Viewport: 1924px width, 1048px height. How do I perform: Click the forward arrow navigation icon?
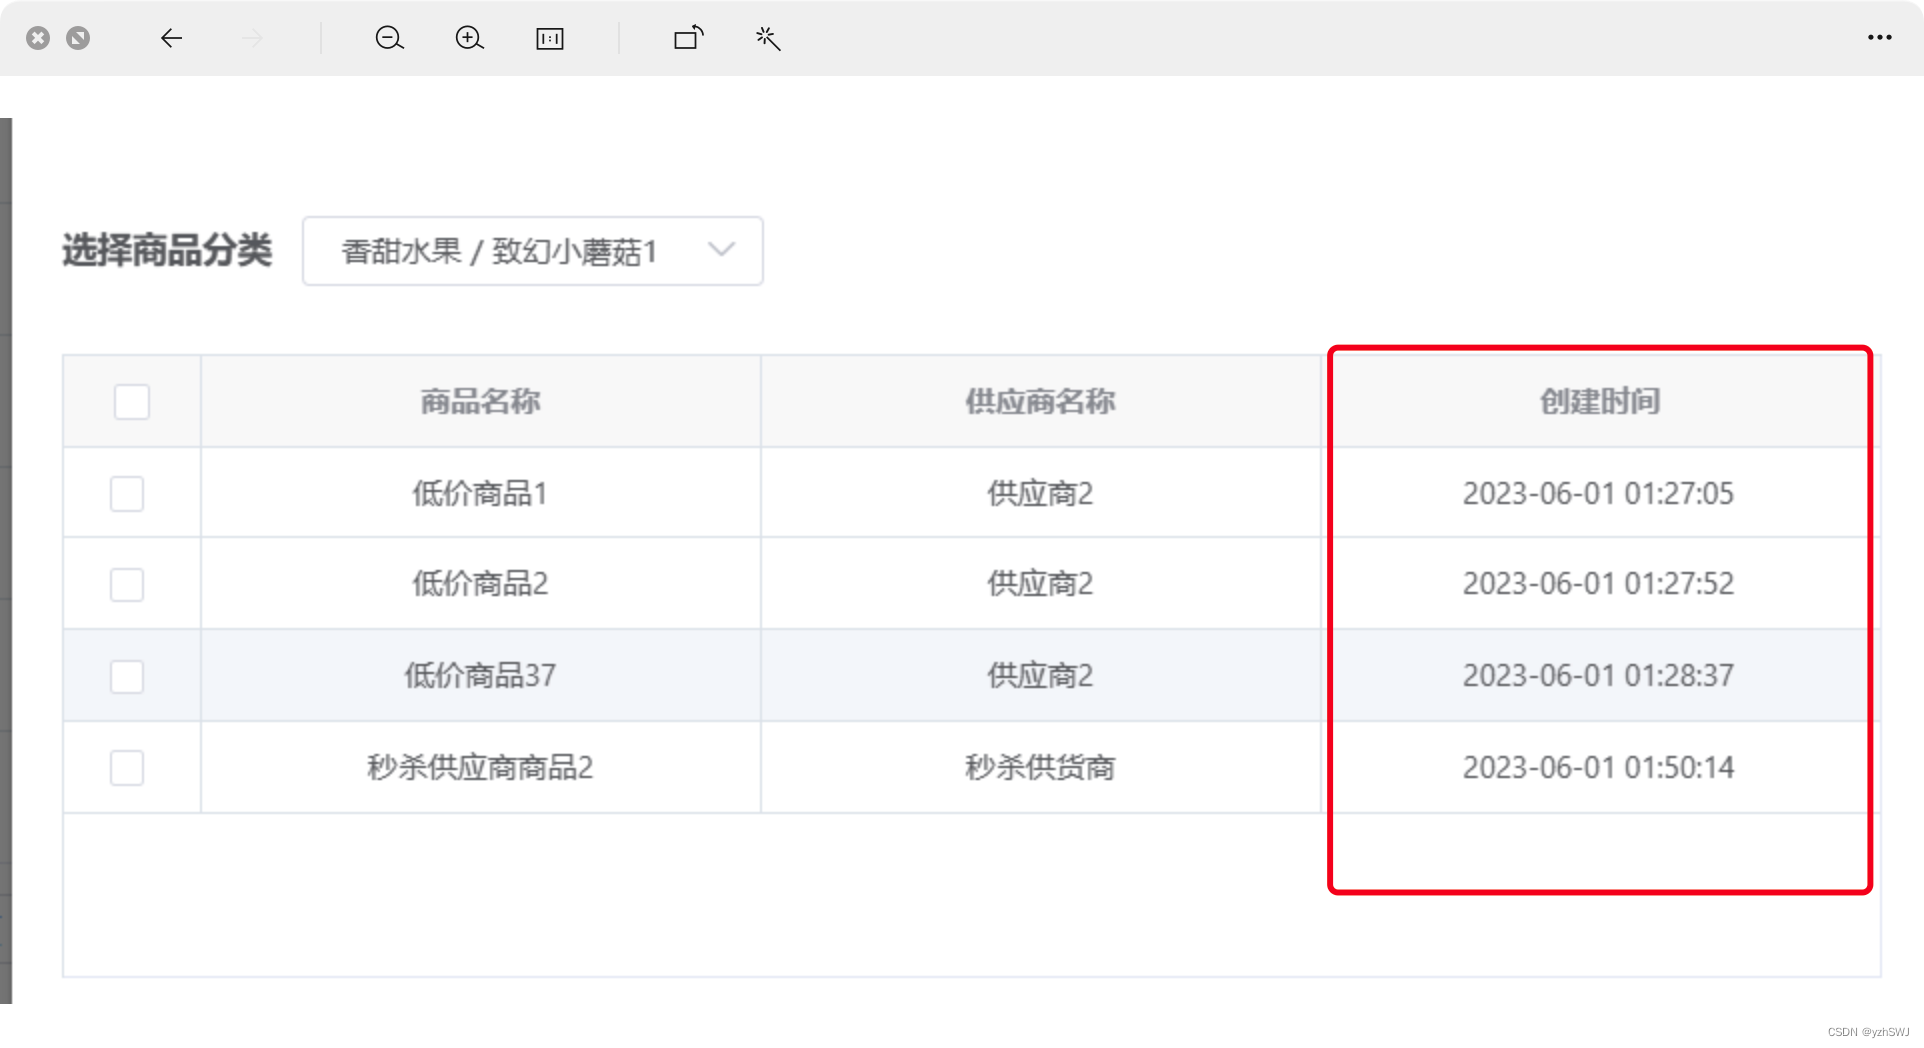pos(251,38)
